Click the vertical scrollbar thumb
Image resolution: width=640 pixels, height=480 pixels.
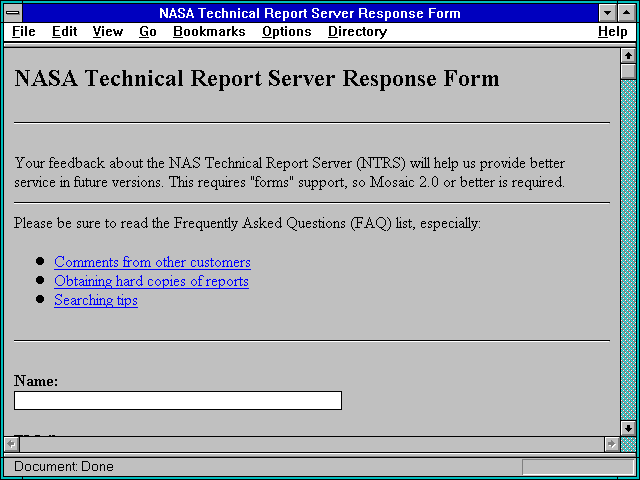pyautogui.click(x=628, y=71)
